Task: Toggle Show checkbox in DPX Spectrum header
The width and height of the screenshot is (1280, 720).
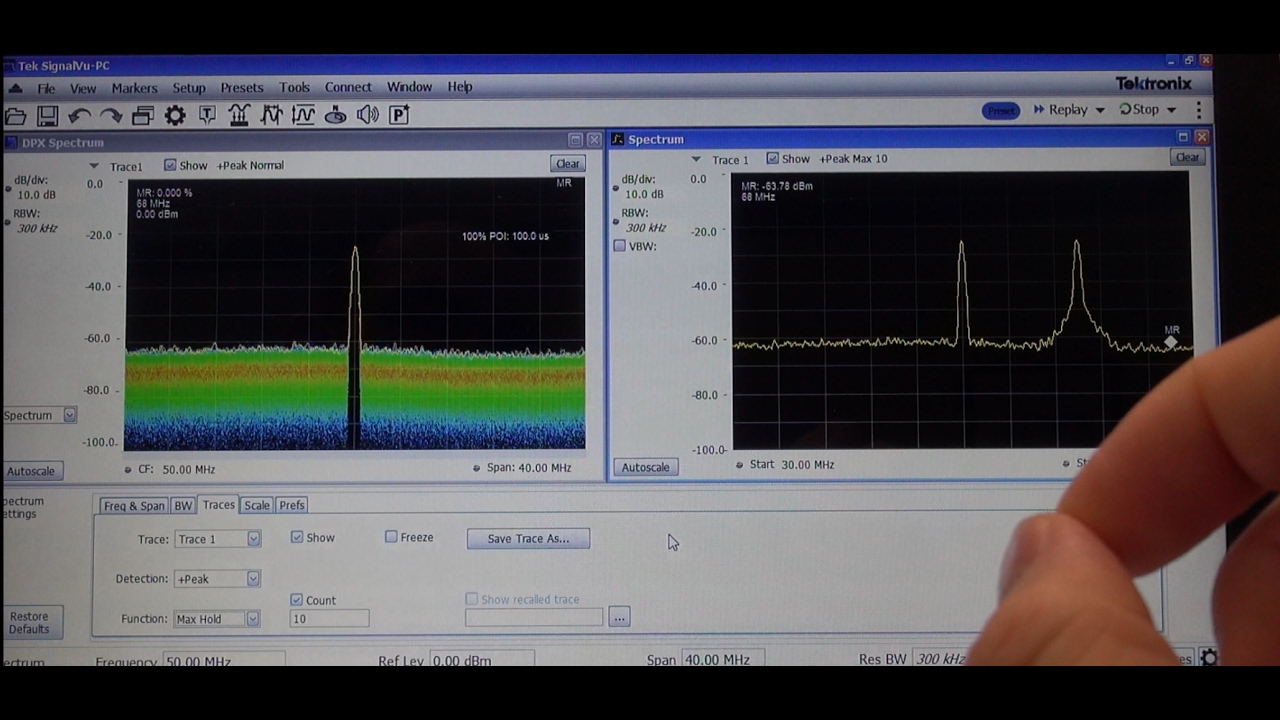Action: click(170, 165)
